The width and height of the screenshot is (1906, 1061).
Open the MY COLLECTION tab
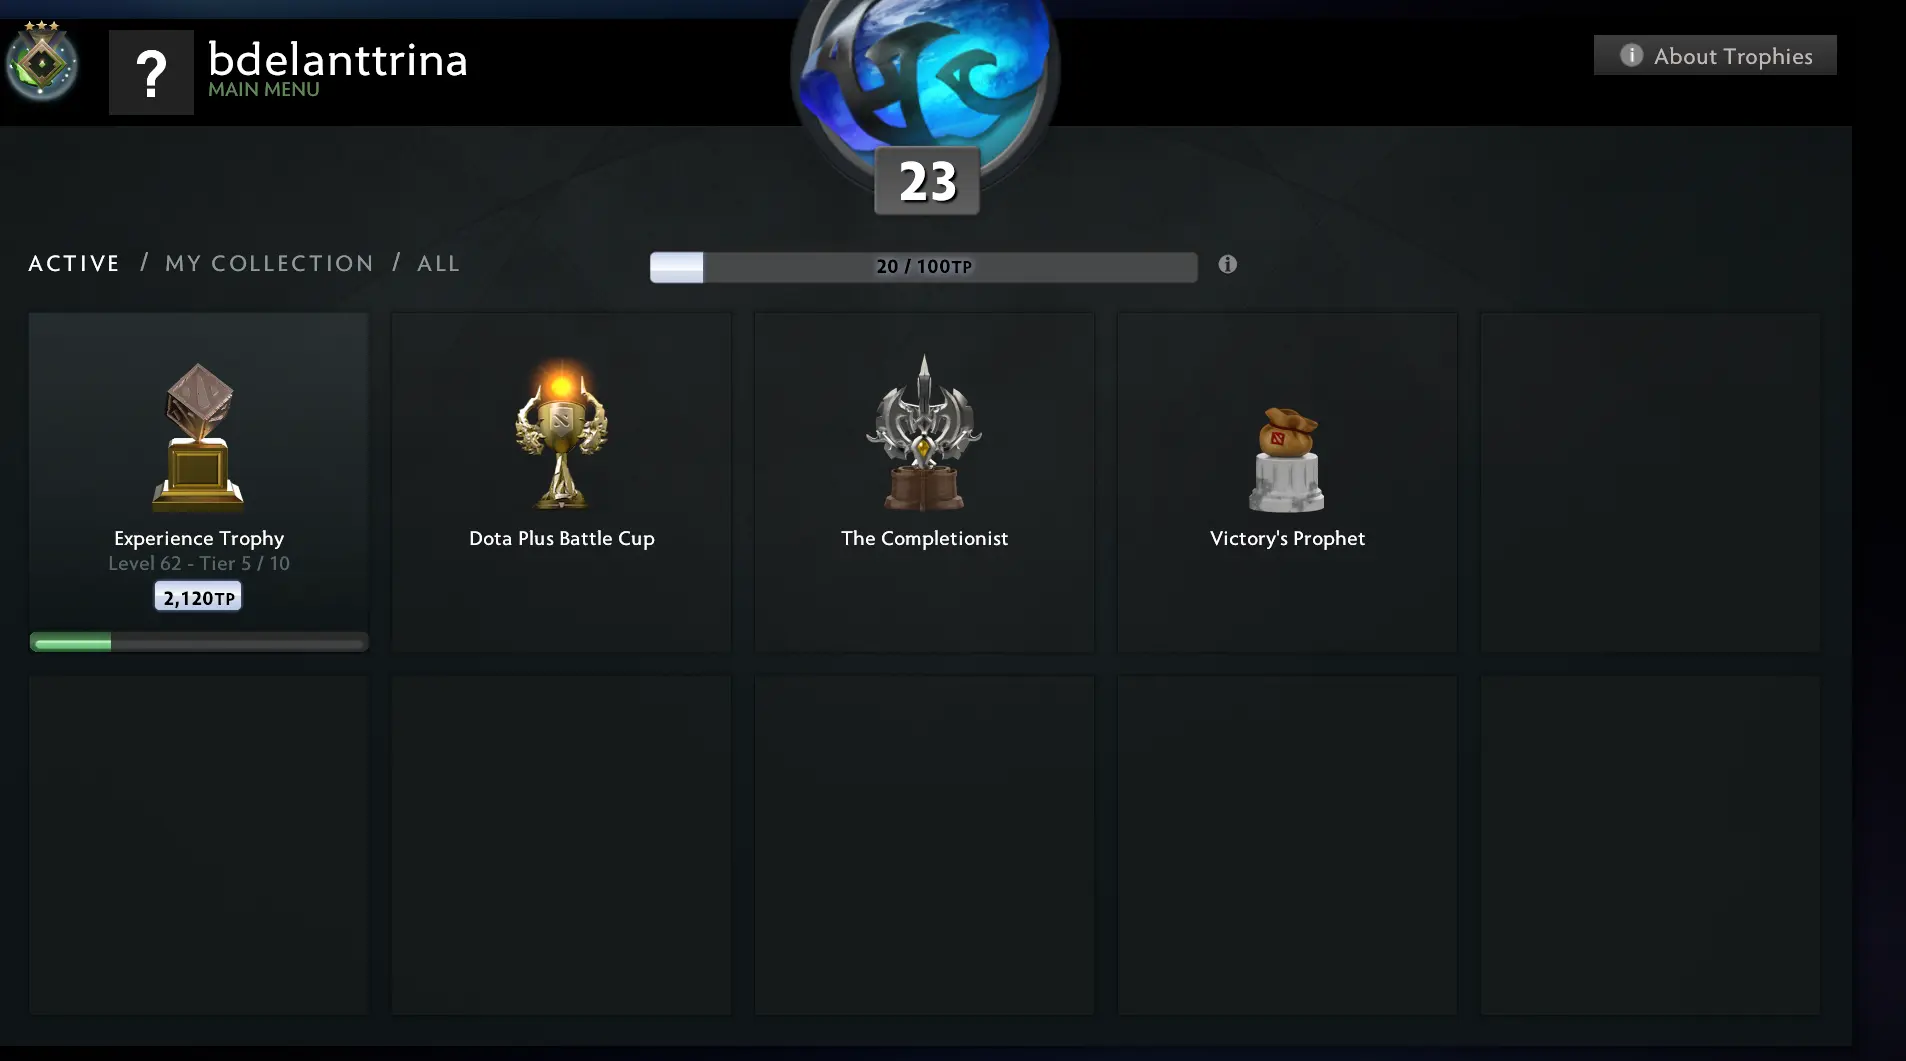269,263
